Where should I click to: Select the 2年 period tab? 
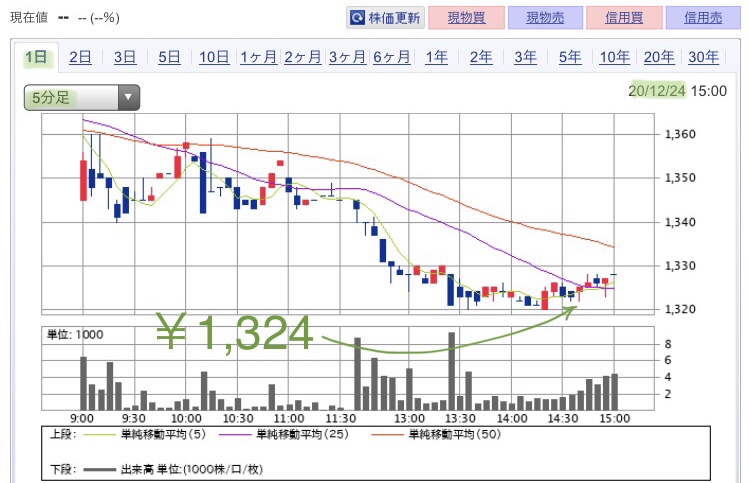[x=481, y=57]
